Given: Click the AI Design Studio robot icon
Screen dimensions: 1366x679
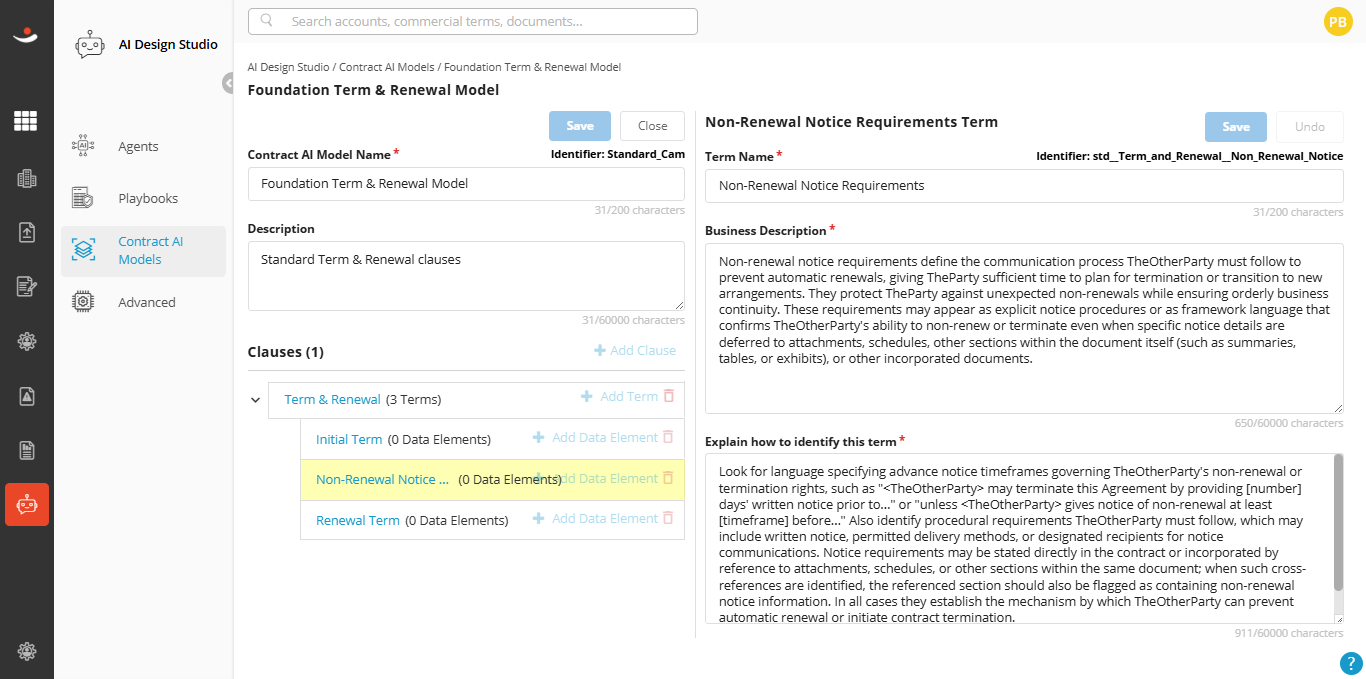Looking at the screenshot, I should click(90, 45).
